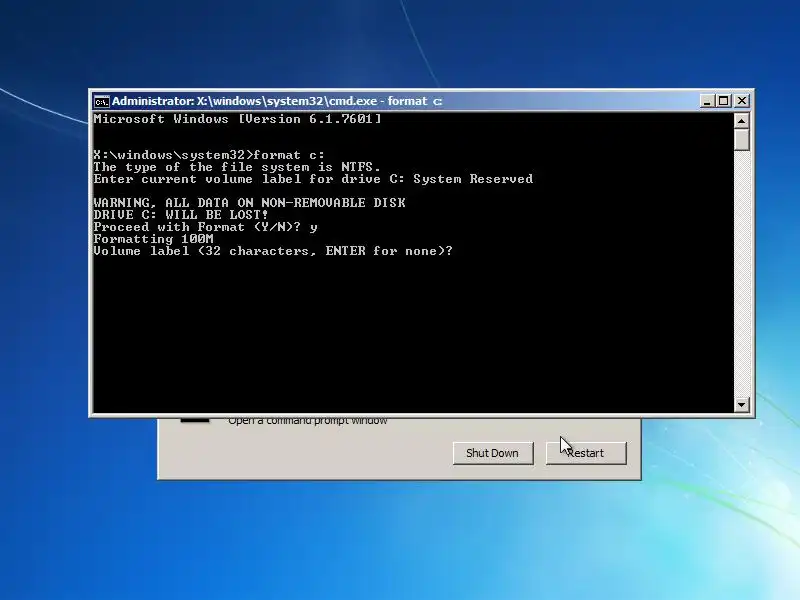
Task: Click the vertical scrollbar thumb
Action: point(741,139)
